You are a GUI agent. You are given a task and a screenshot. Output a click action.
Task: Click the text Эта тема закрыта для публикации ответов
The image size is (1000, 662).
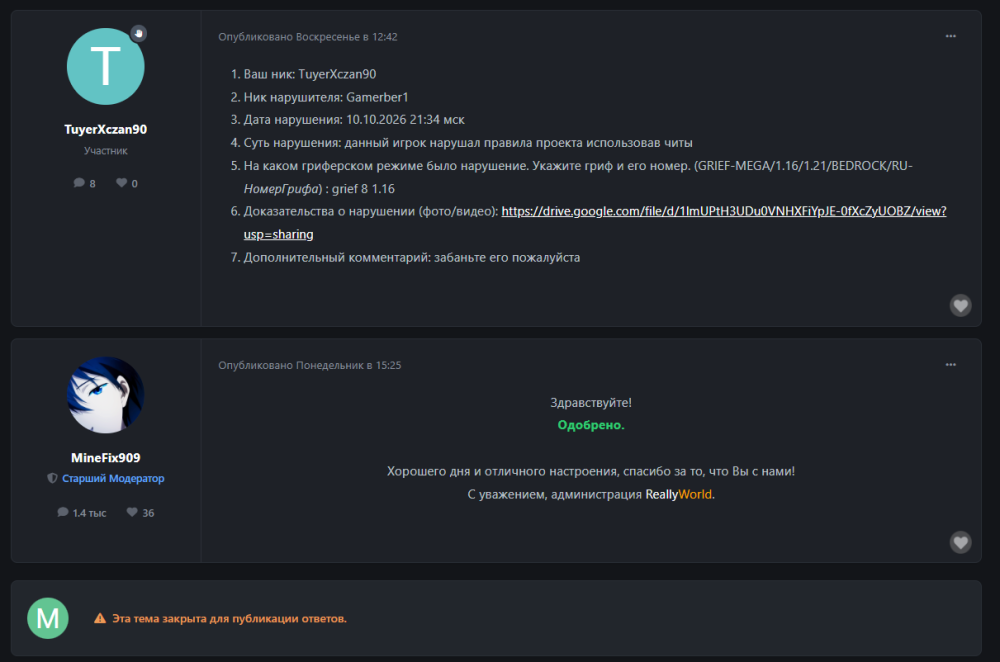pyautogui.click(x=230, y=619)
